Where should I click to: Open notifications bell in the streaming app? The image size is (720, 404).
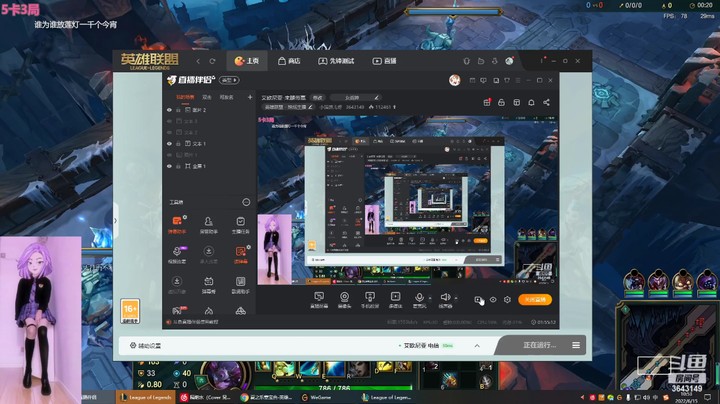click(531, 102)
